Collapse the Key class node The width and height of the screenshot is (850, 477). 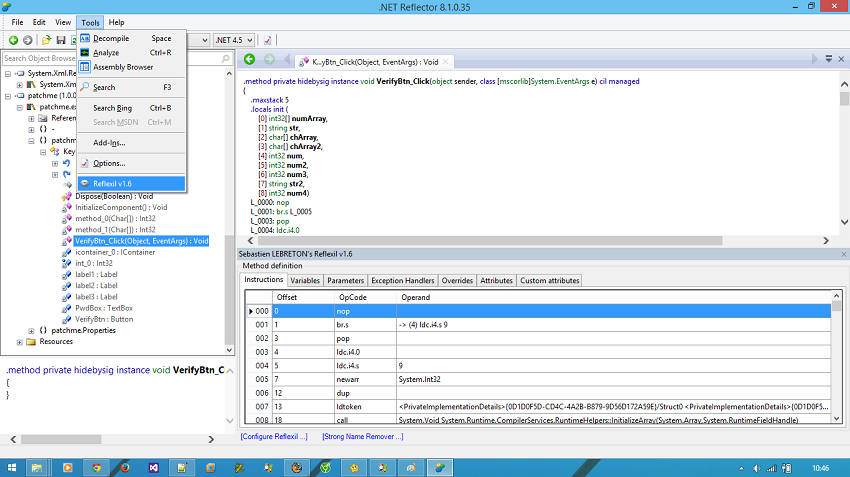(x=43, y=152)
